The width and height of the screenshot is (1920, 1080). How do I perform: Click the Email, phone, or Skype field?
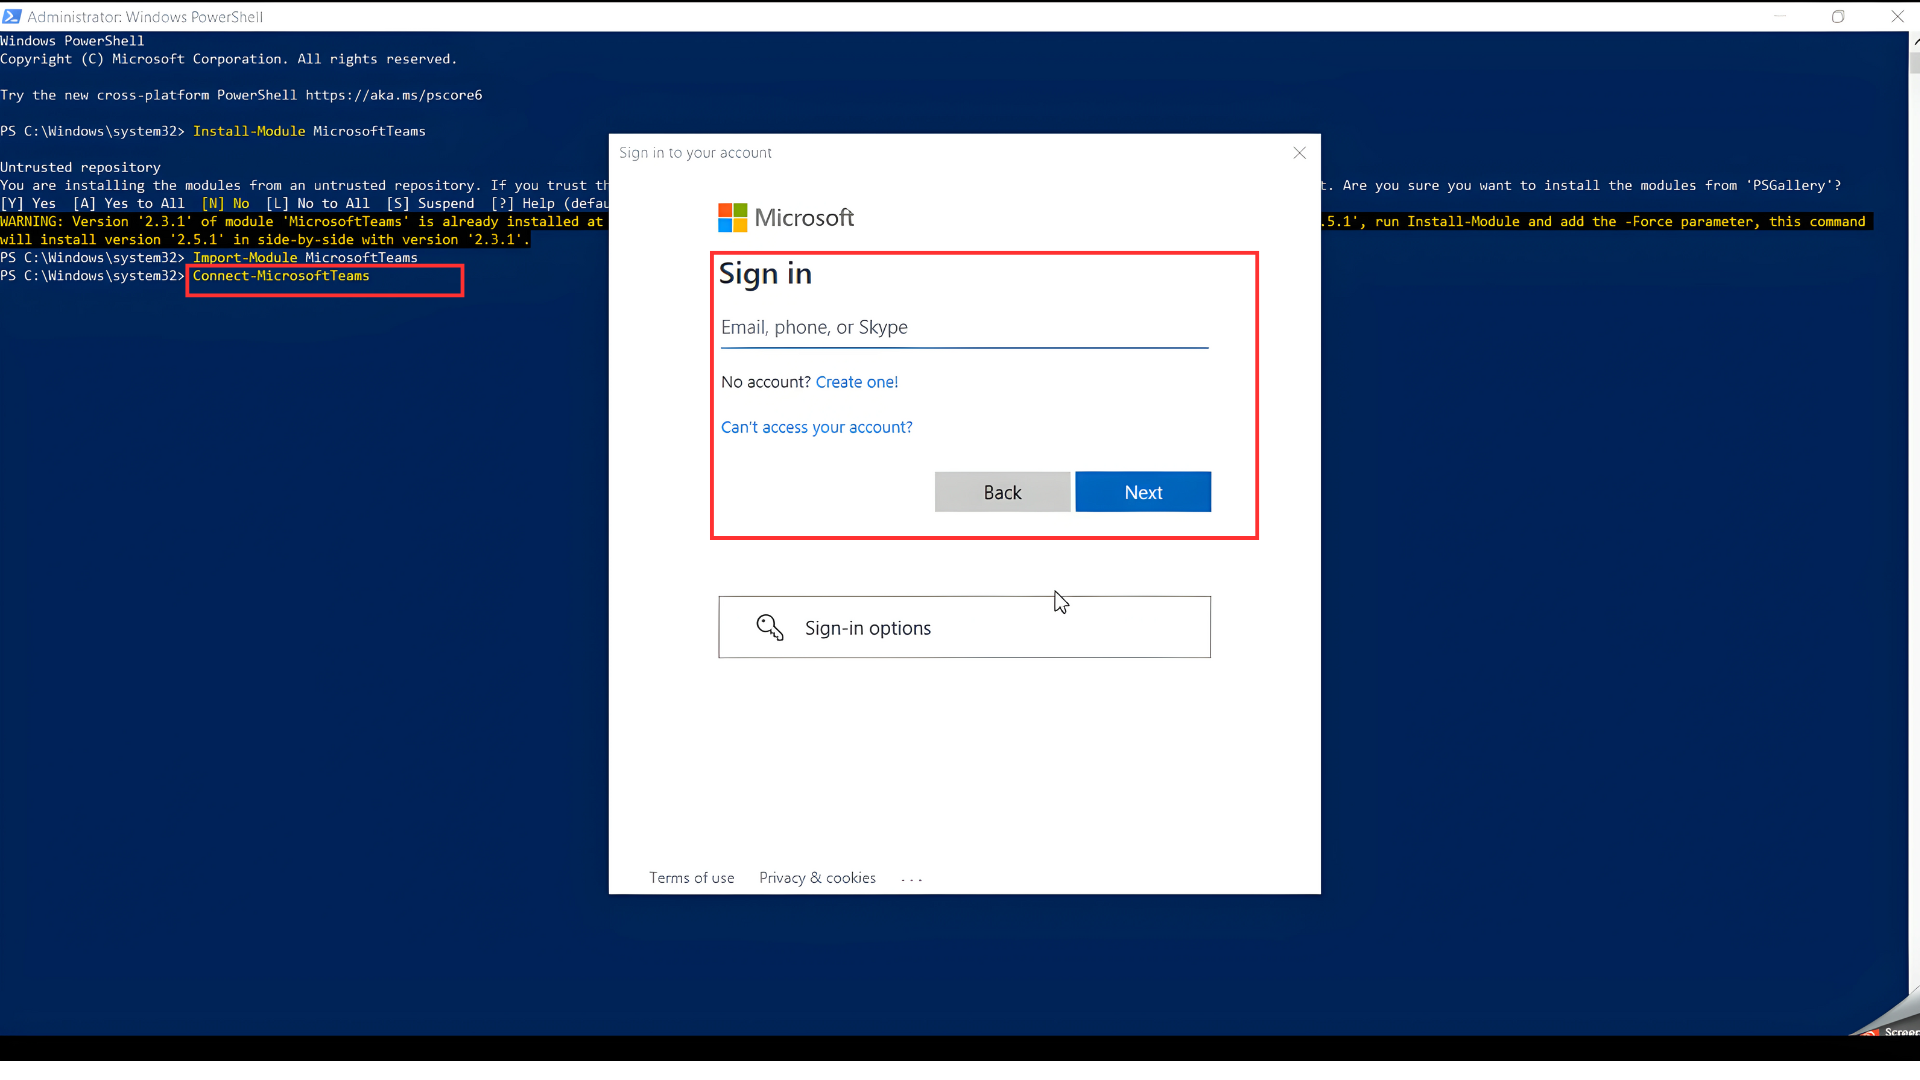(x=964, y=328)
